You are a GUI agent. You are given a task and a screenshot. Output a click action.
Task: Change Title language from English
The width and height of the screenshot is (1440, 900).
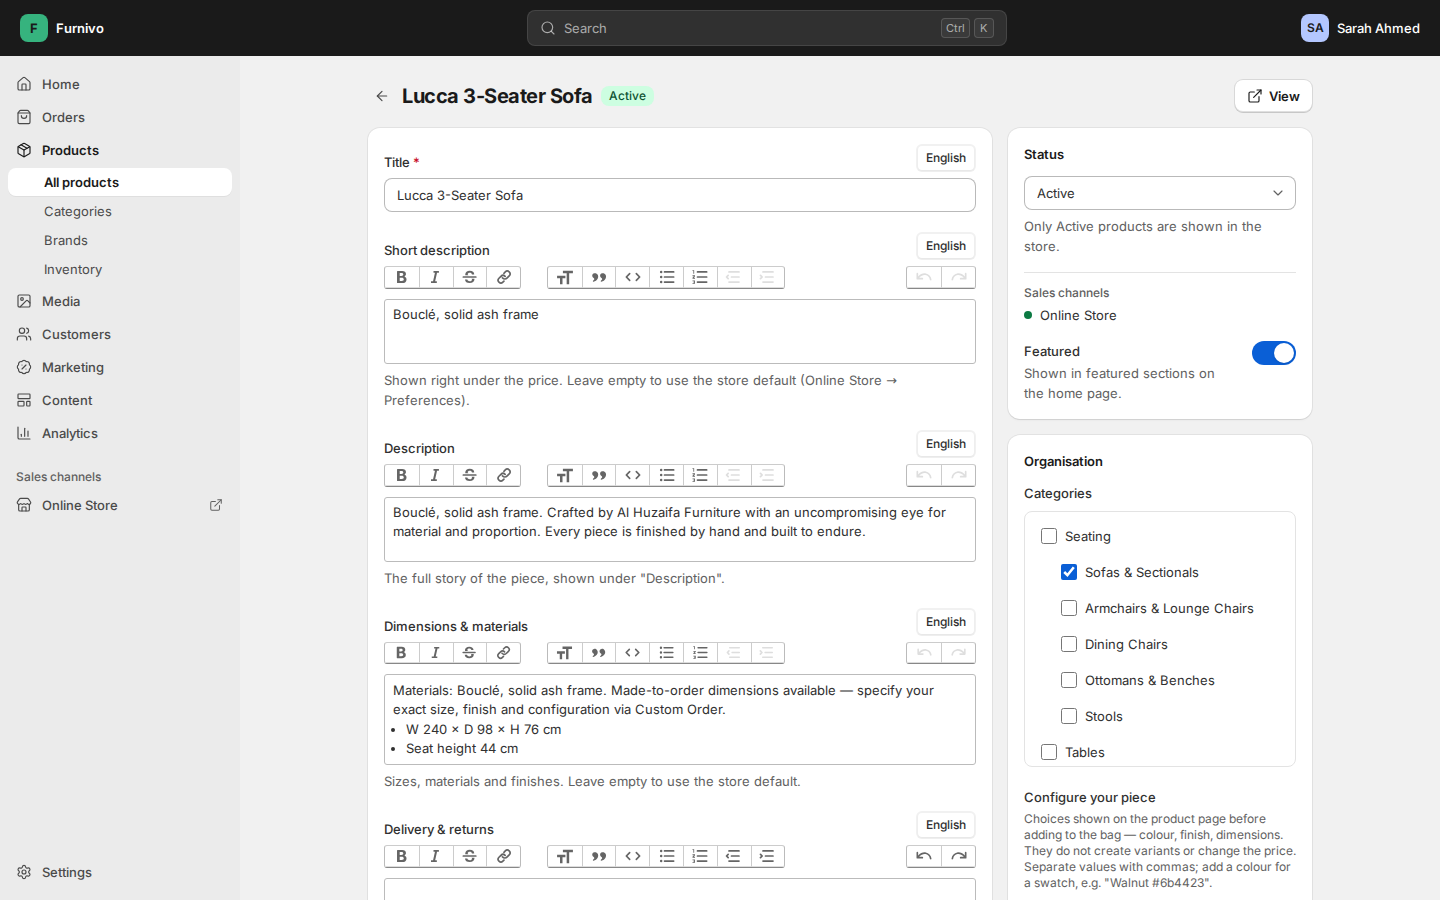point(946,158)
